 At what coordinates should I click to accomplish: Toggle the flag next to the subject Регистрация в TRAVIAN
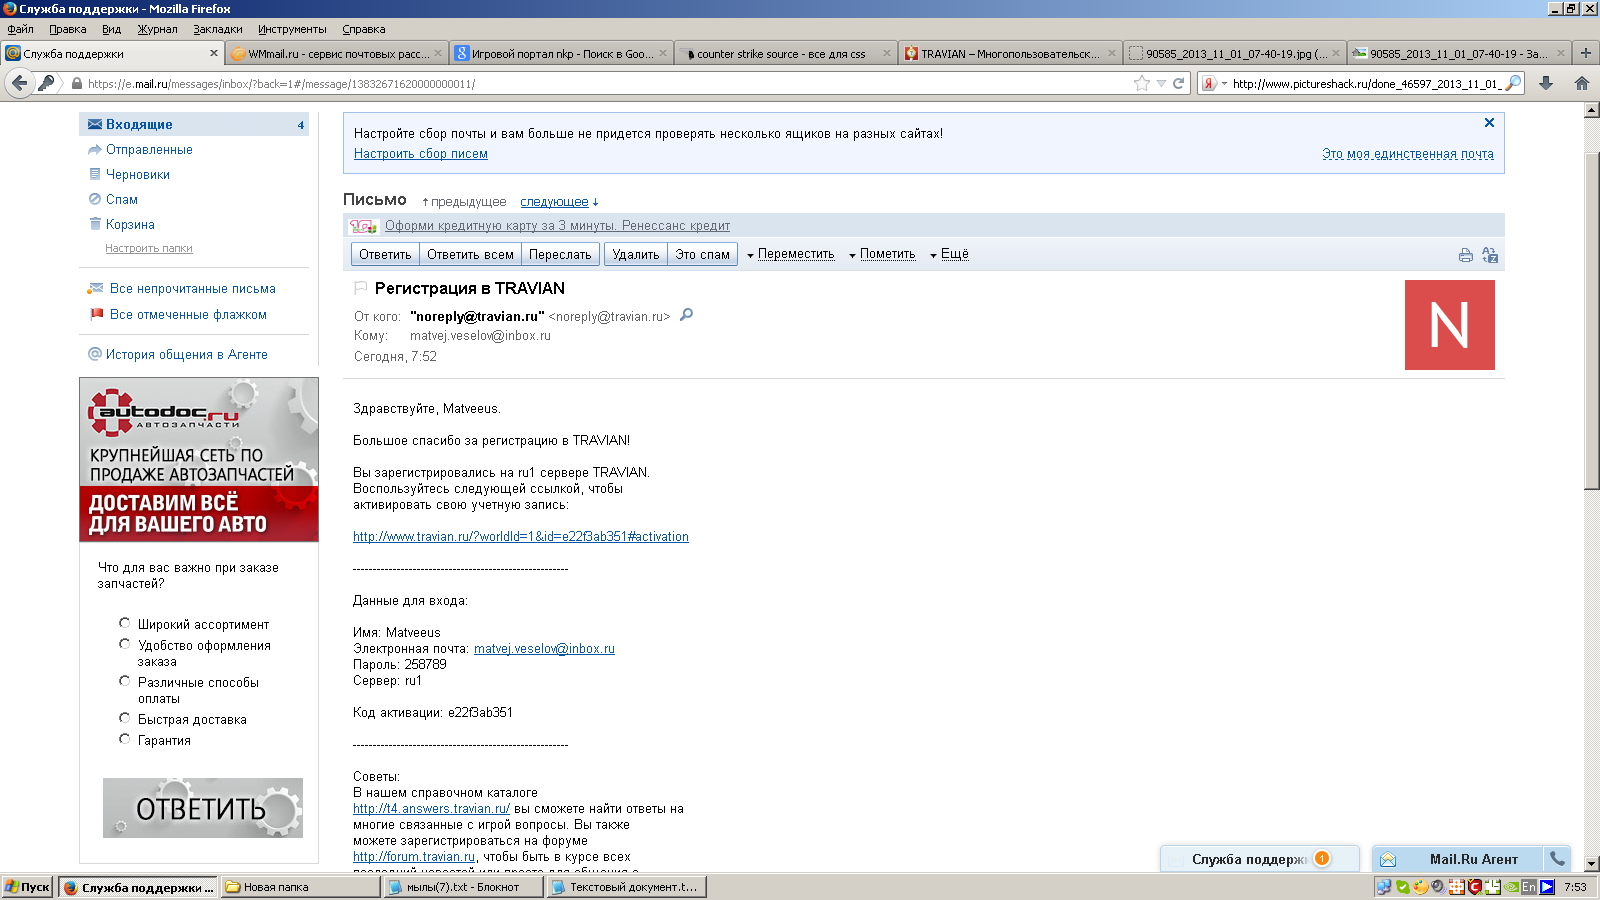point(361,288)
